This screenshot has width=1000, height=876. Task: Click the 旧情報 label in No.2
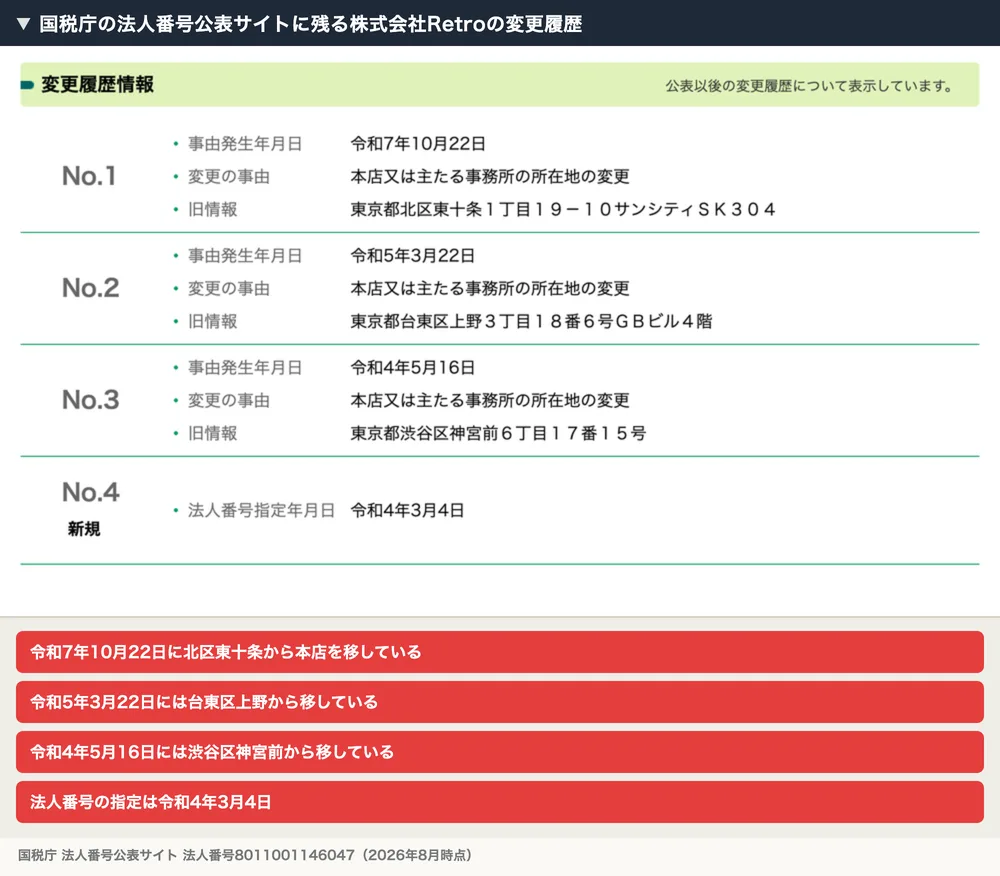(x=212, y=321)
